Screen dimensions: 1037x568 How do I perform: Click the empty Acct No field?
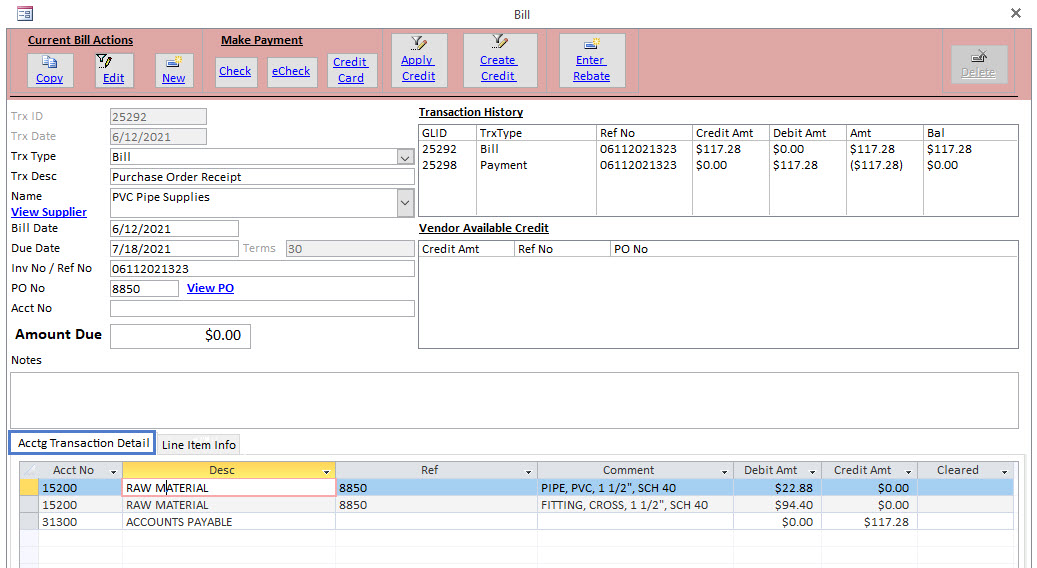(x=262, y=308)
